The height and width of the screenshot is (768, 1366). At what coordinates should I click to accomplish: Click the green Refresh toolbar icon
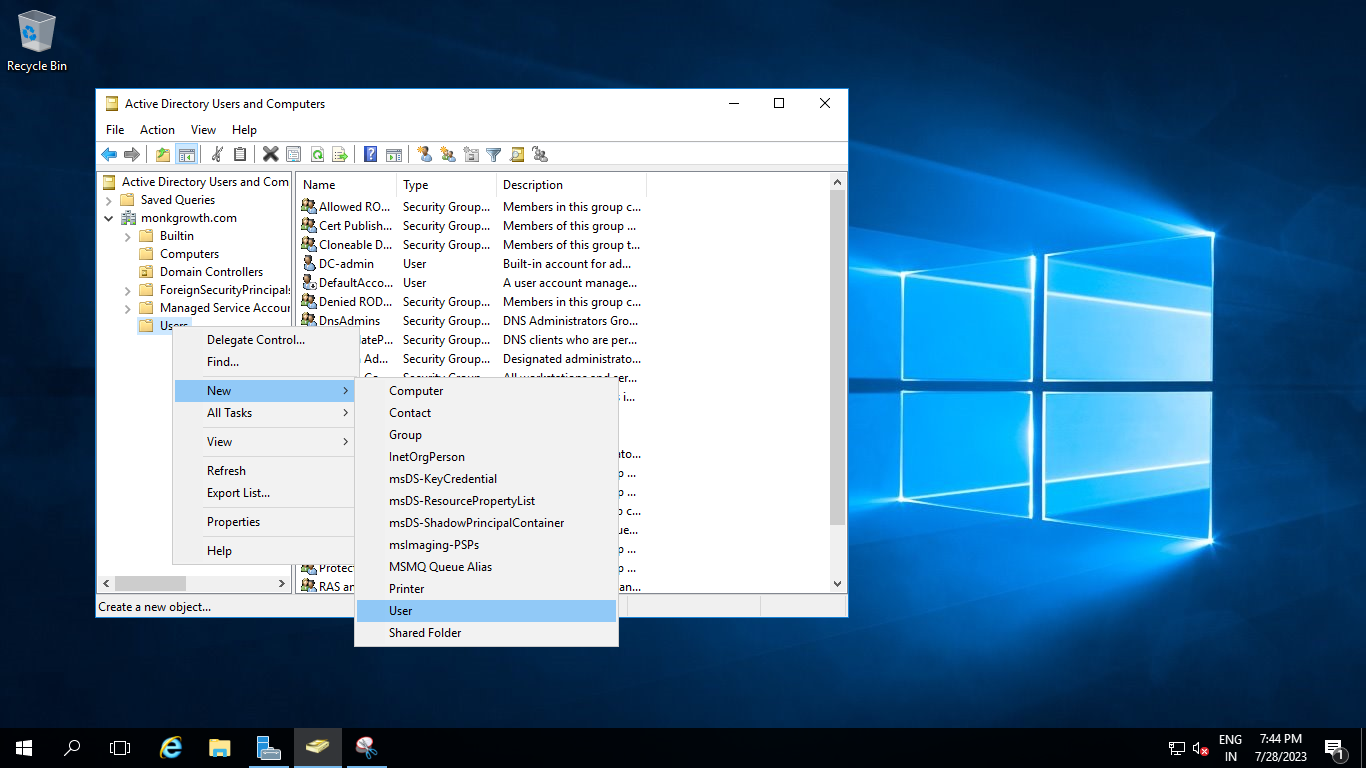click(x=316, y=154)
